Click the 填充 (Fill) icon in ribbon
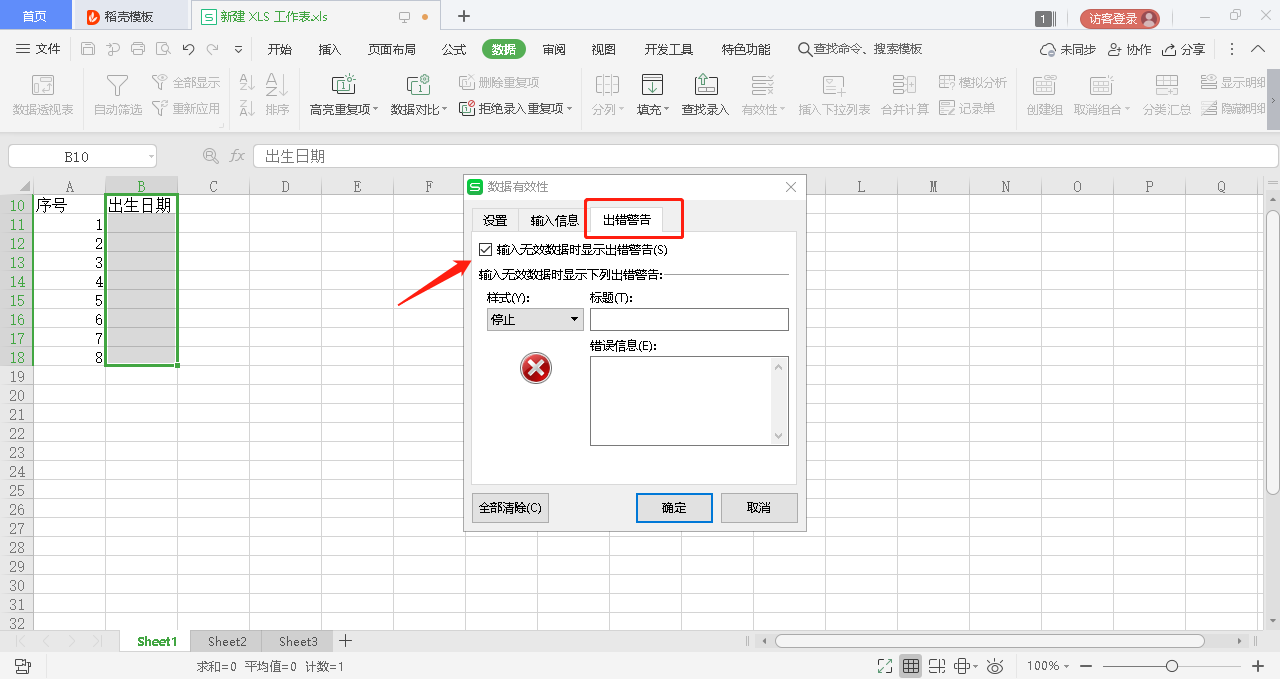This screenshot has height=679, width=1280. (x=652, y=85)
